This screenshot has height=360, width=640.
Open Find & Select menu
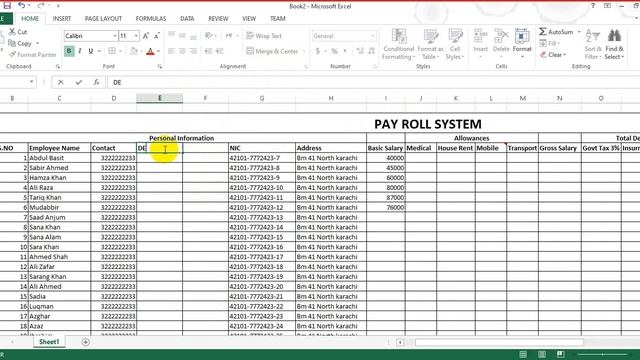click(614, 44)
